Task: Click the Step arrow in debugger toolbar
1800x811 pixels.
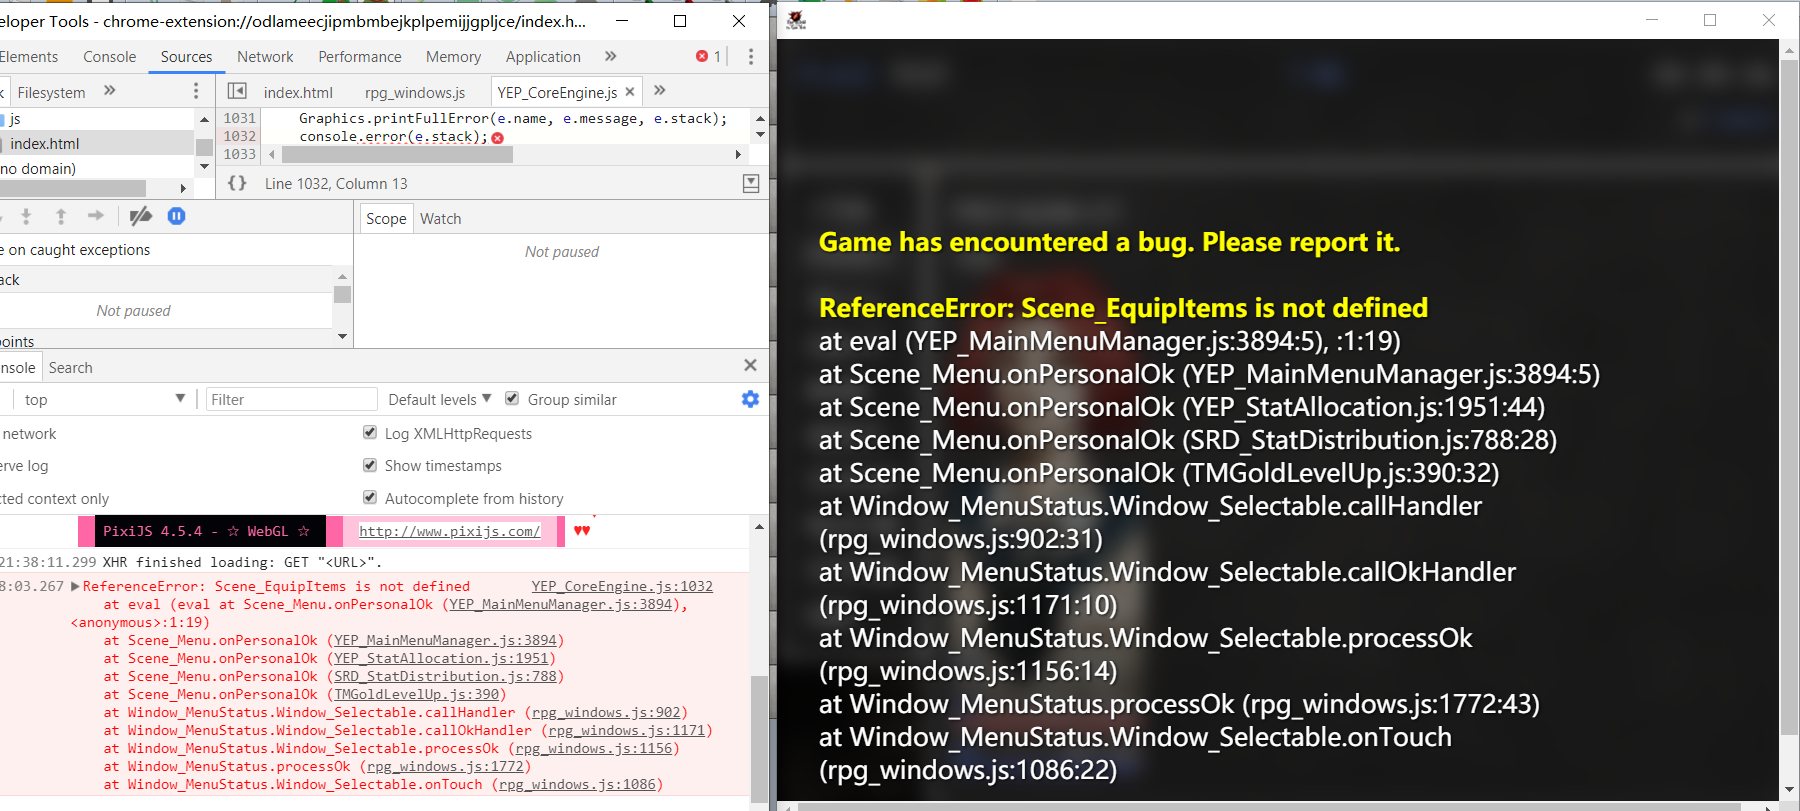Action: tap(96, 216)
